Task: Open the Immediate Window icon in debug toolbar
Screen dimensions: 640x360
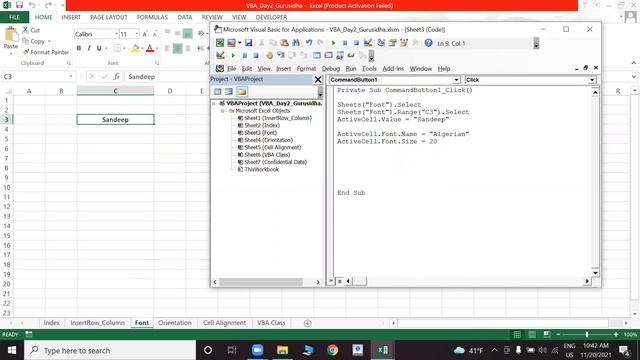Action: [x=328, y=56]
